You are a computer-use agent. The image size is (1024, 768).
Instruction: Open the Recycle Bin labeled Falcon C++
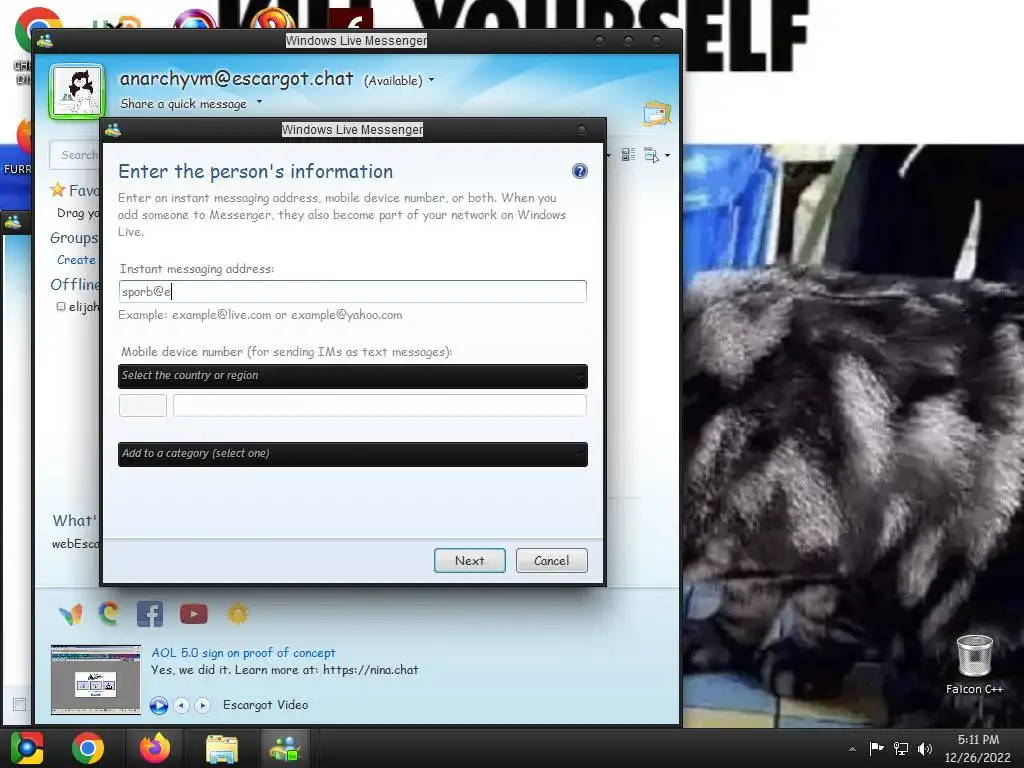(974, 664)
